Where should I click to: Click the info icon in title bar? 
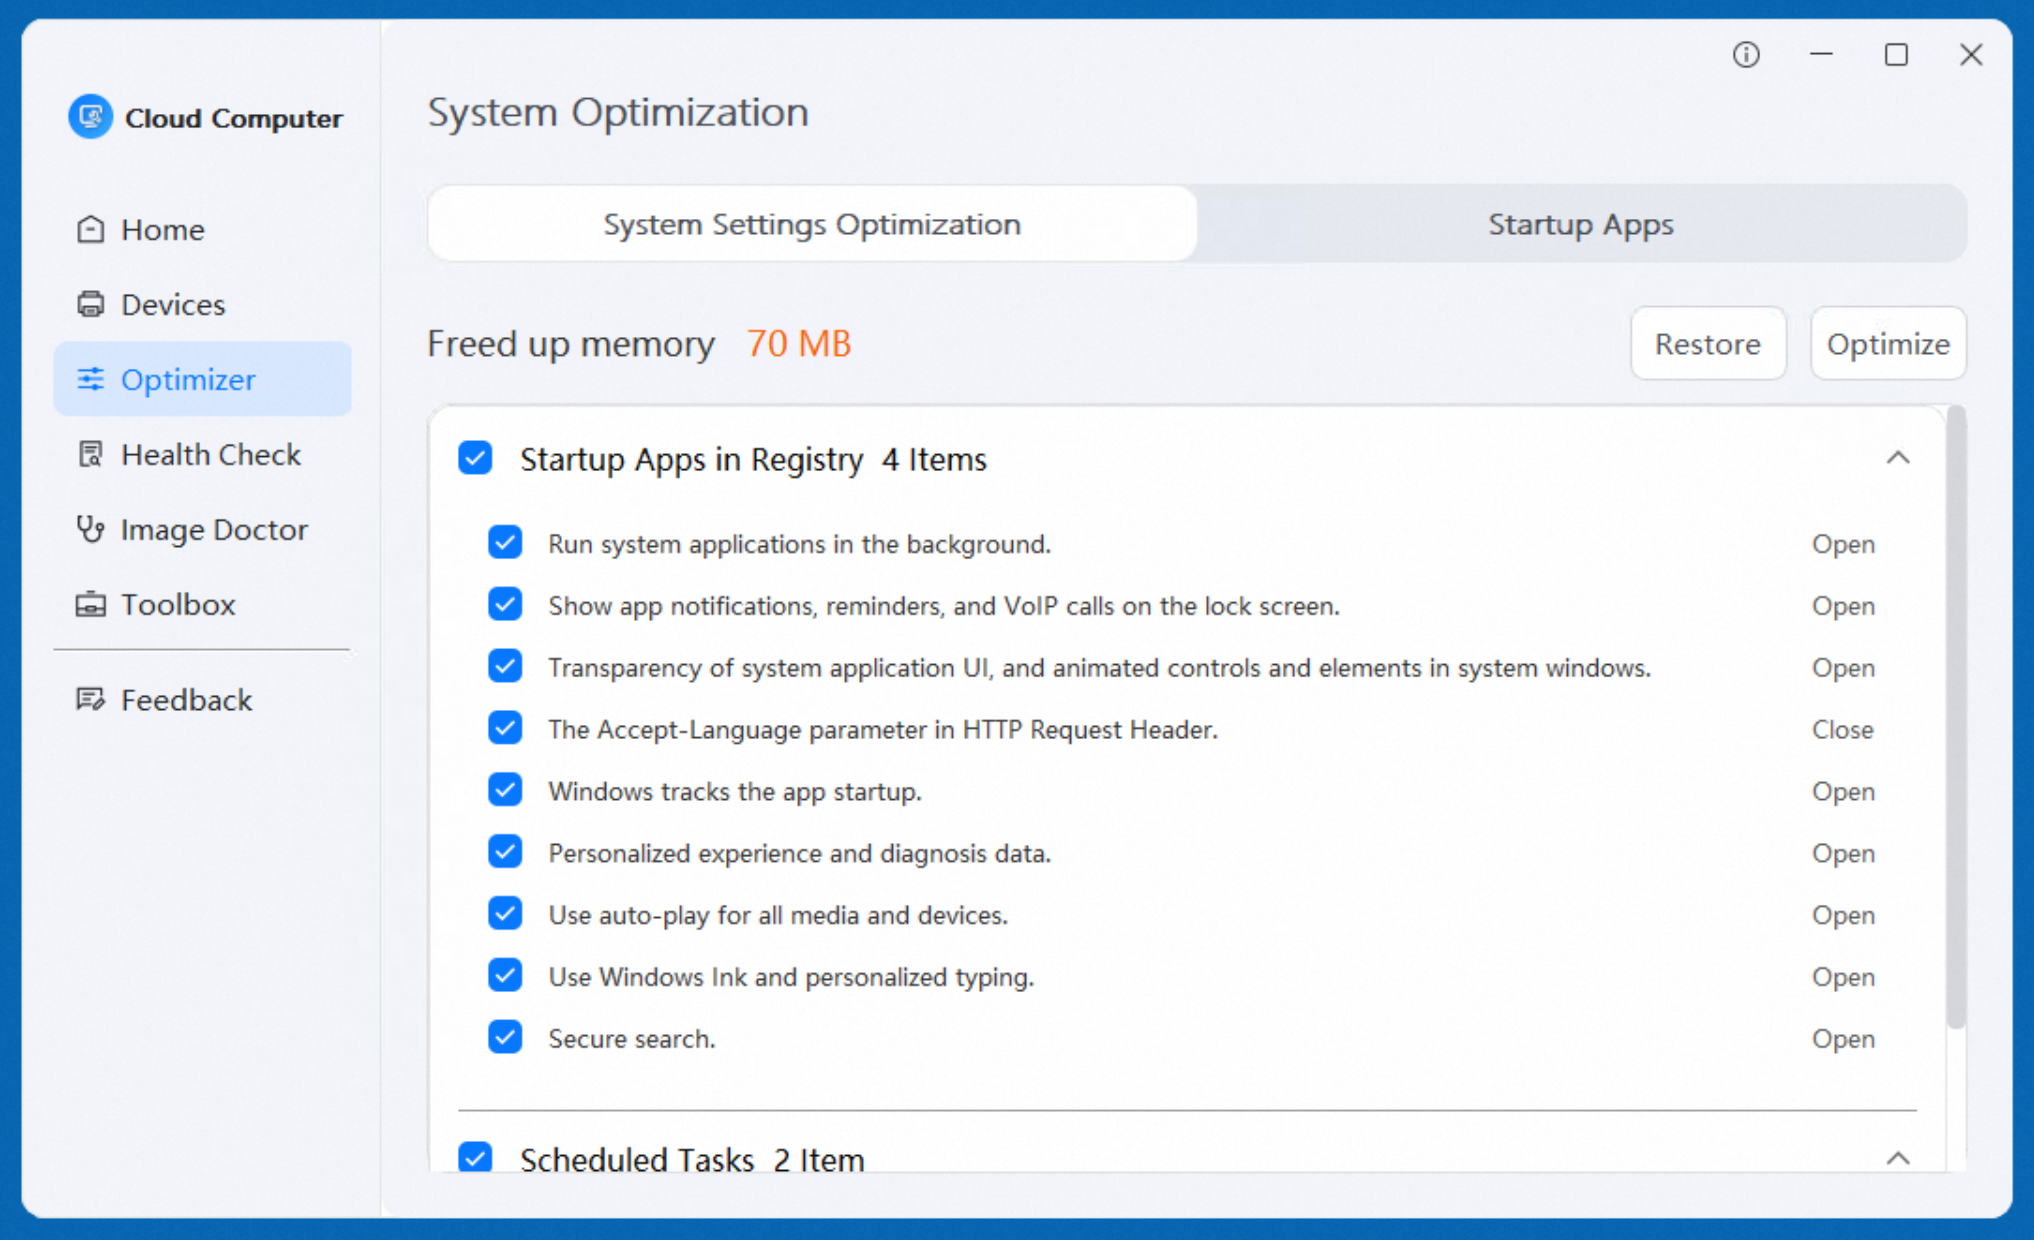click(1746, 55)
